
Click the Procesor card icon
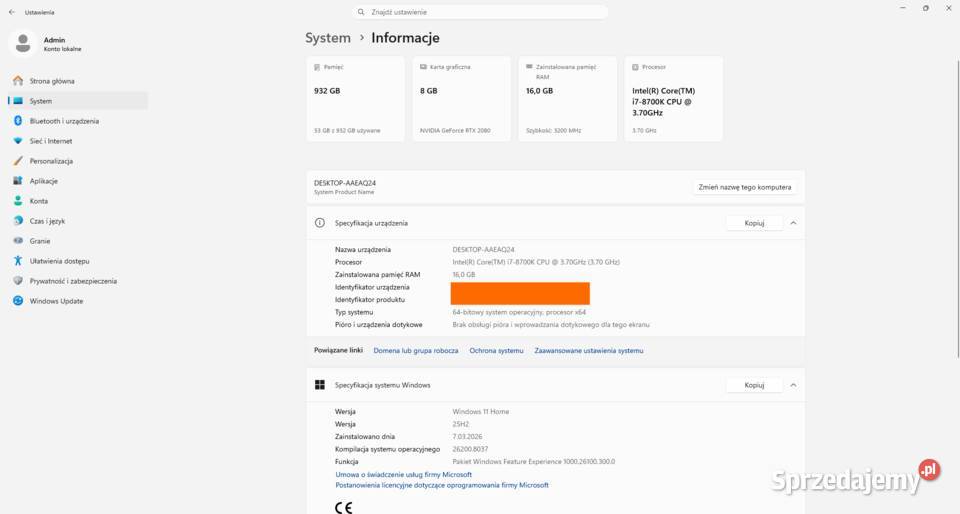[x=635, y=67]
